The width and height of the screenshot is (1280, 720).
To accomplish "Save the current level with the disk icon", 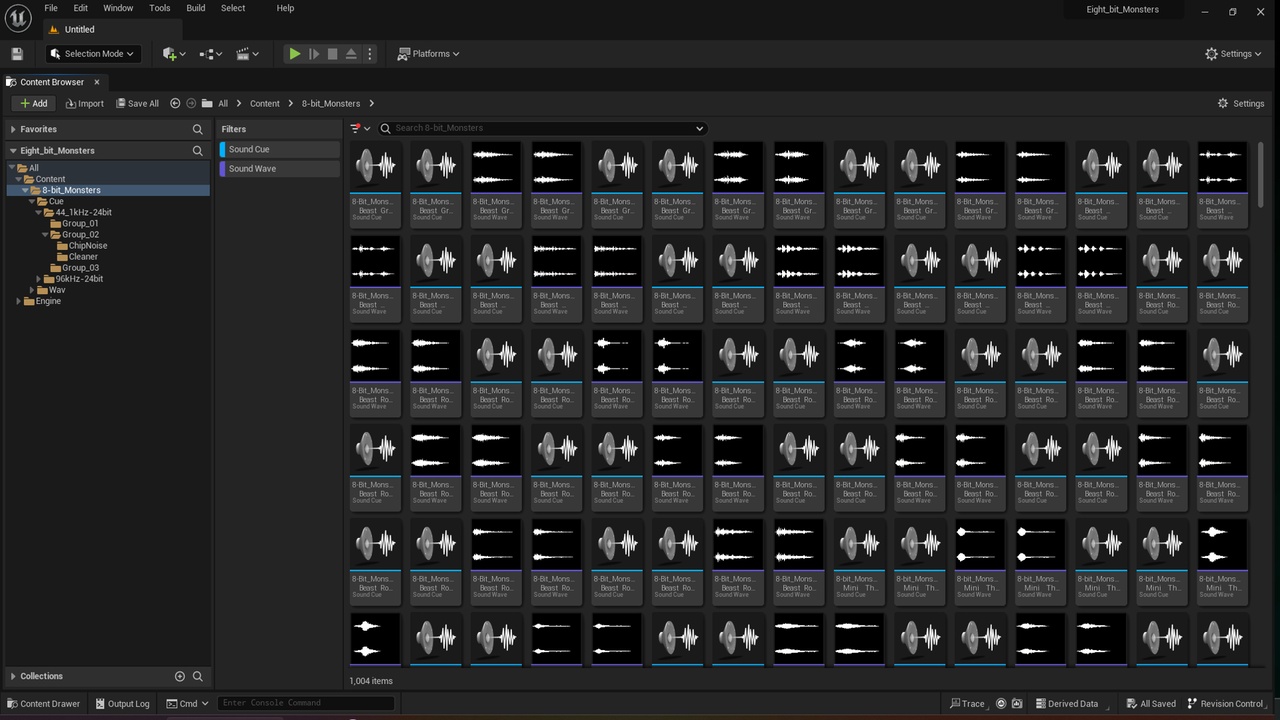I will 16,54.
